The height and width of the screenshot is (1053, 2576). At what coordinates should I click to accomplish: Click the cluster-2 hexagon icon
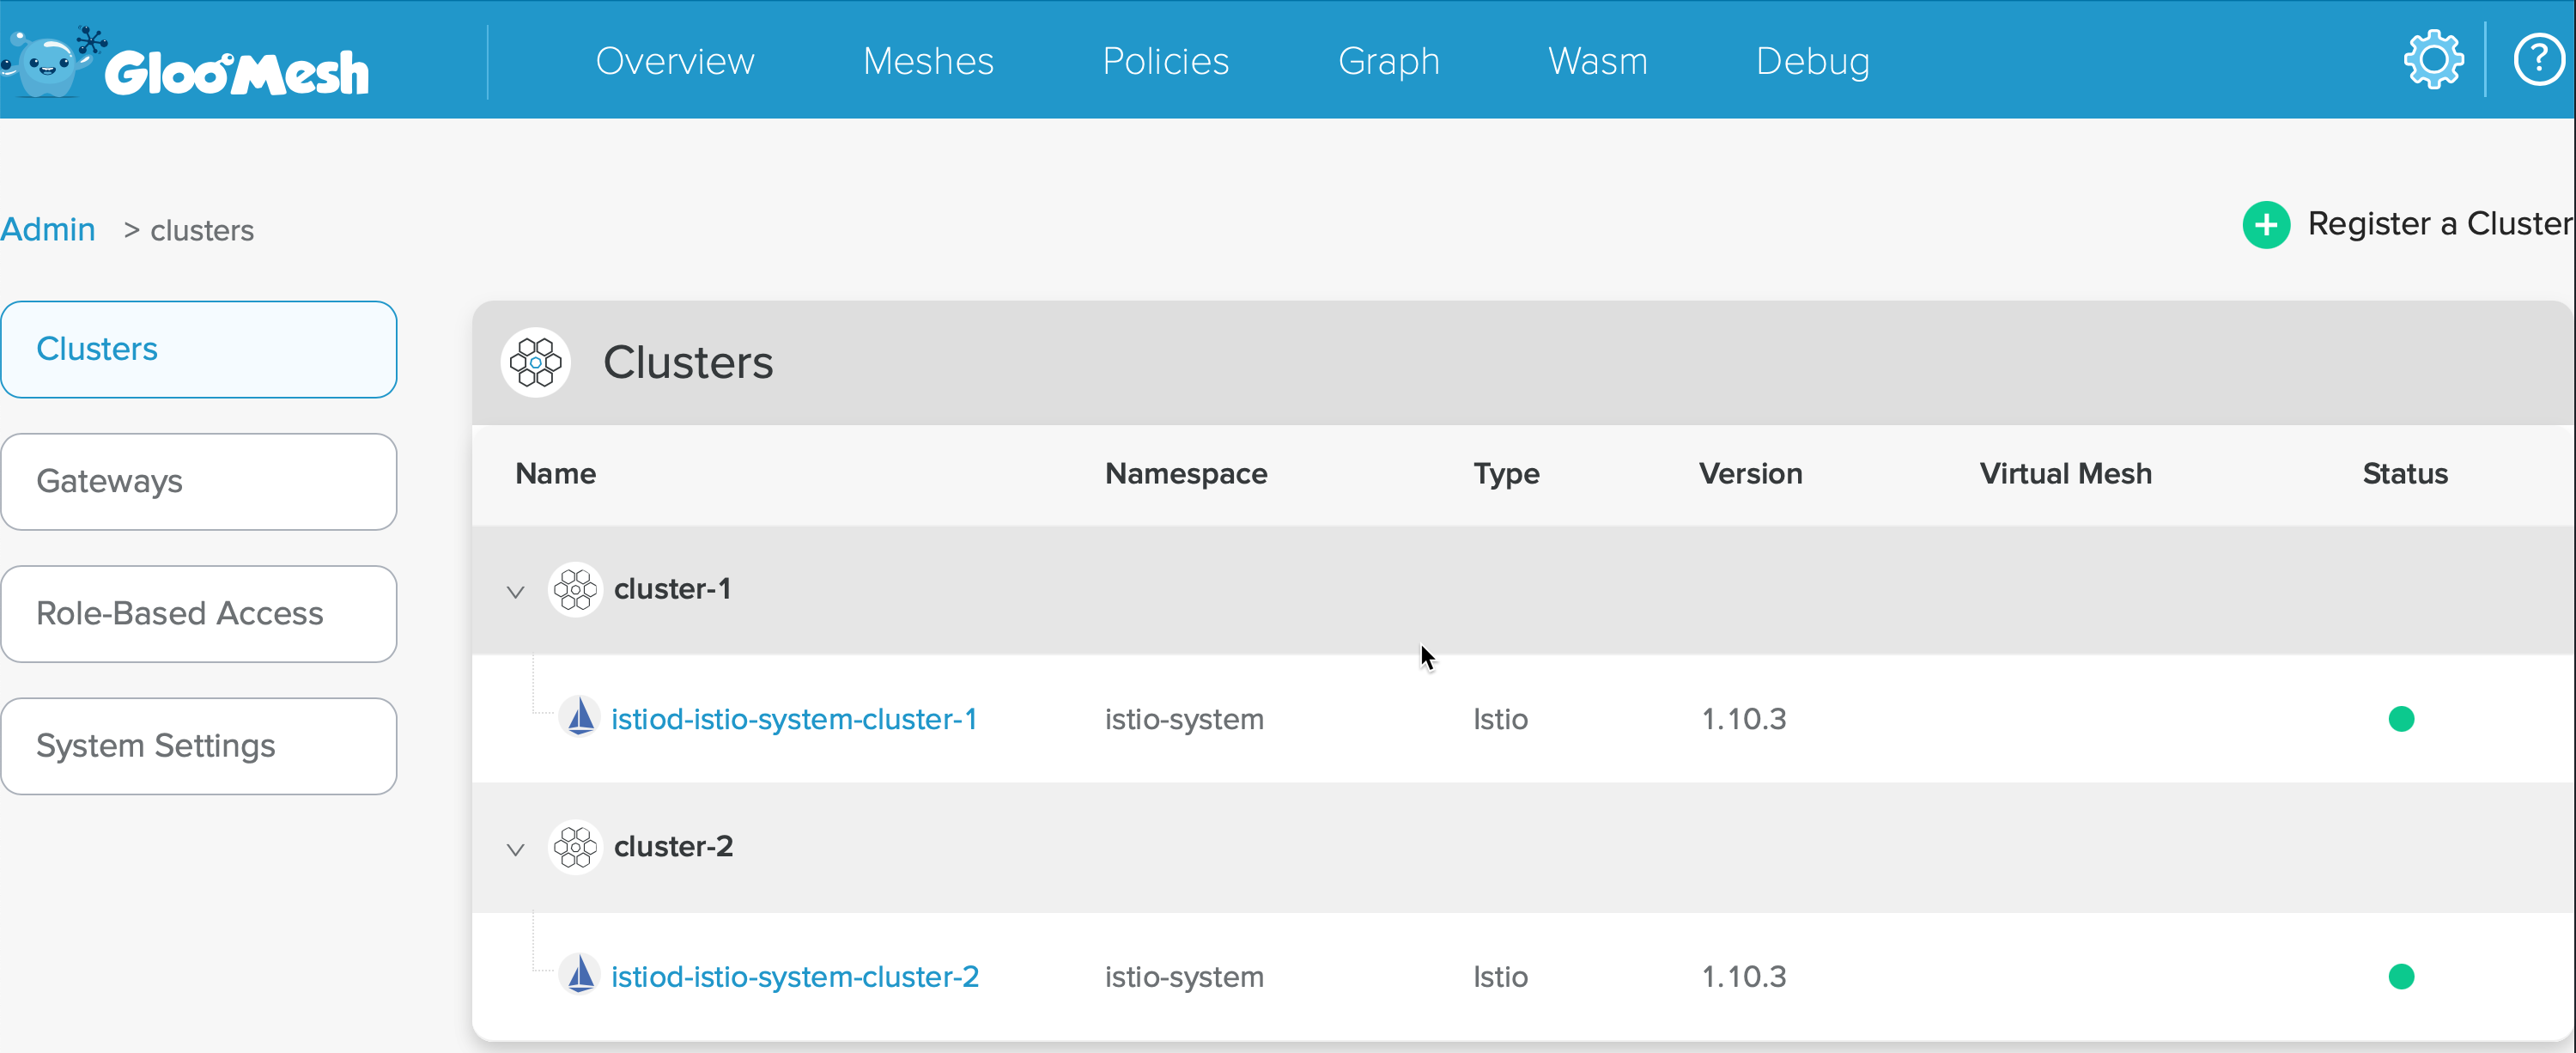[575, 847]
